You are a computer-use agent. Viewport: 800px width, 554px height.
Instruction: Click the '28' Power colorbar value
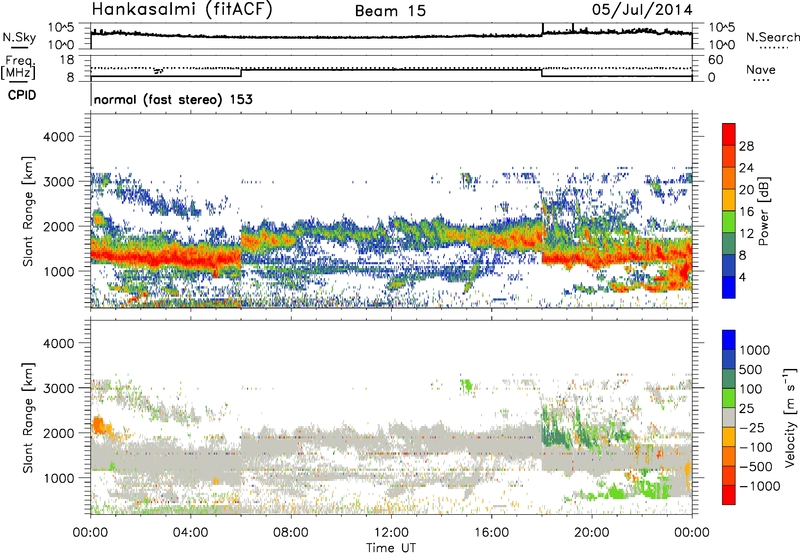(746, 146)
